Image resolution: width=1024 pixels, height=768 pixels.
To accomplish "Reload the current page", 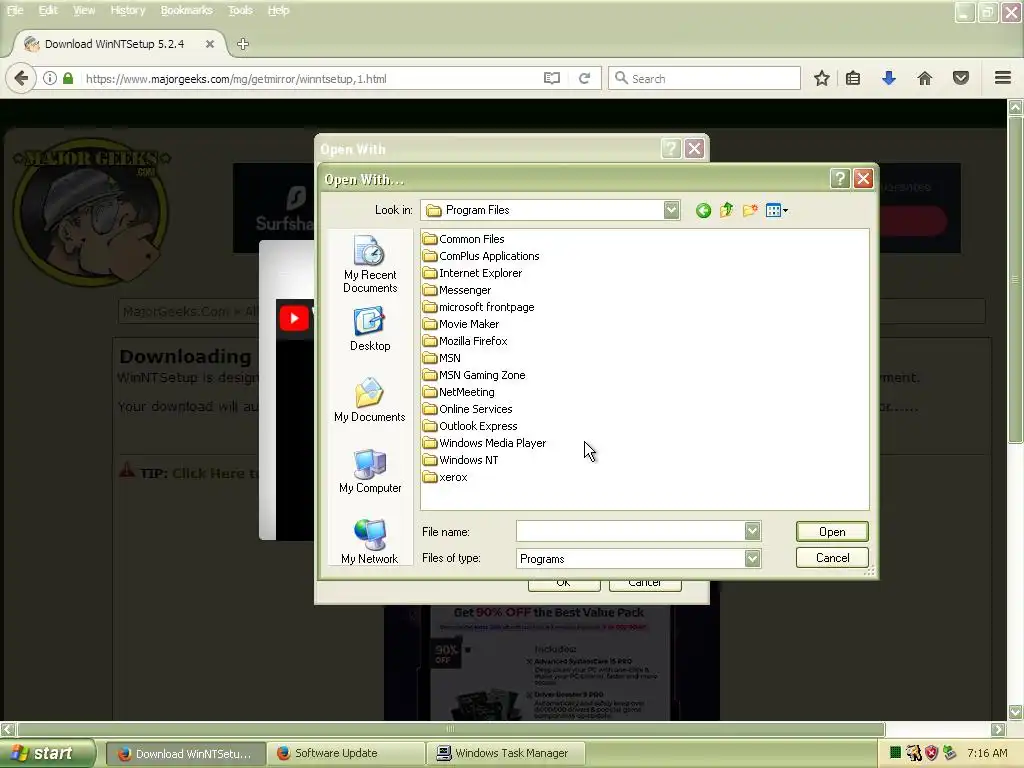I will (x=584, y=78).
